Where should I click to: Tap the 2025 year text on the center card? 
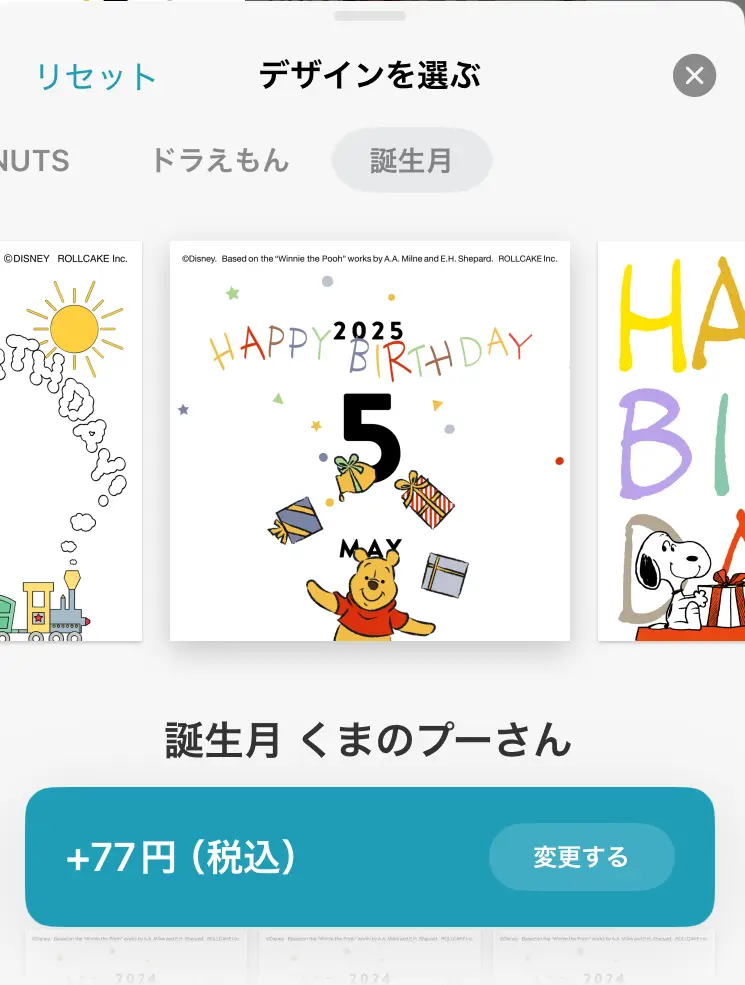point(368,330)
